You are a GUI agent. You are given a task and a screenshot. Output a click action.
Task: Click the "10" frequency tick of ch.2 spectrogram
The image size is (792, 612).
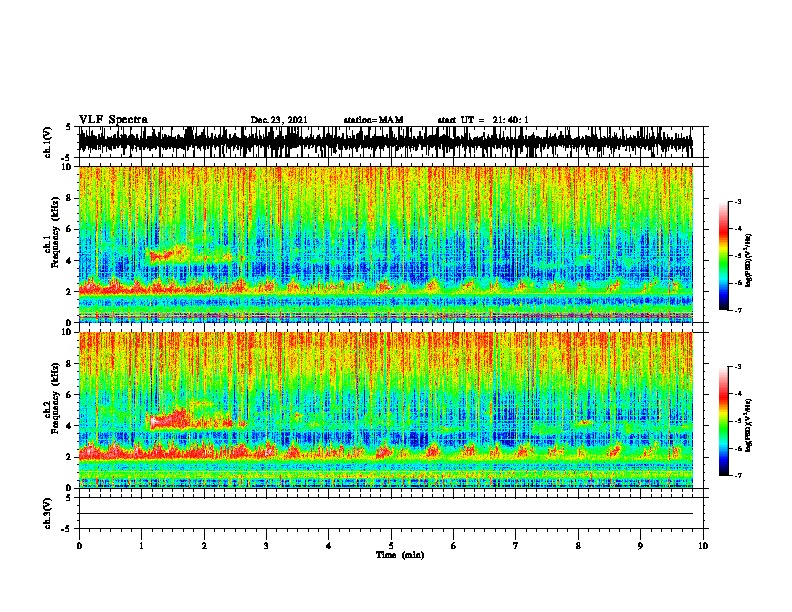pos(68,332)
